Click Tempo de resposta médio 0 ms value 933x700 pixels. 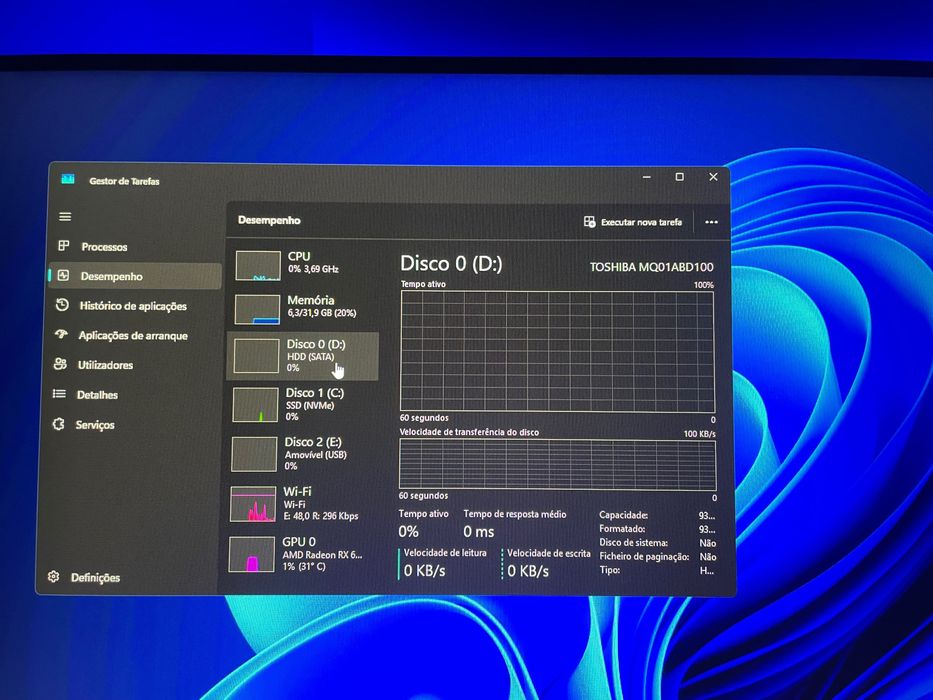click(x=478, y=531)
